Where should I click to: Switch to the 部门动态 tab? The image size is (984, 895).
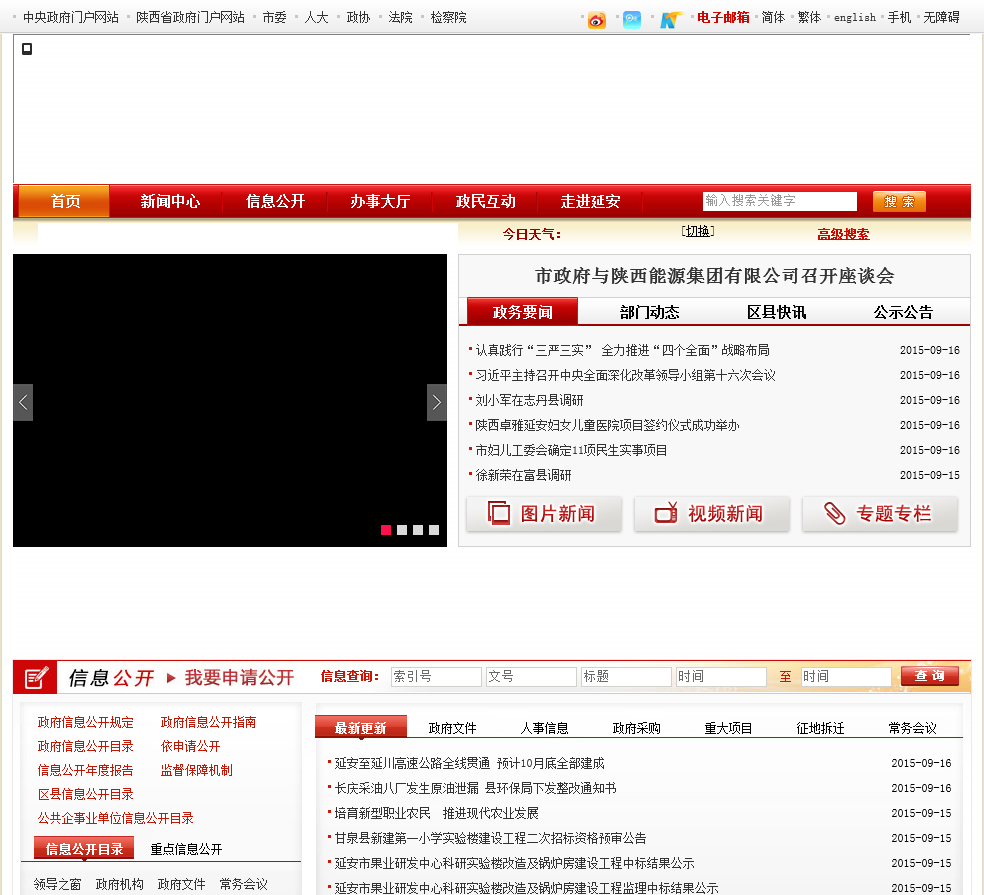pyautogui.click(x=650, y=312)
